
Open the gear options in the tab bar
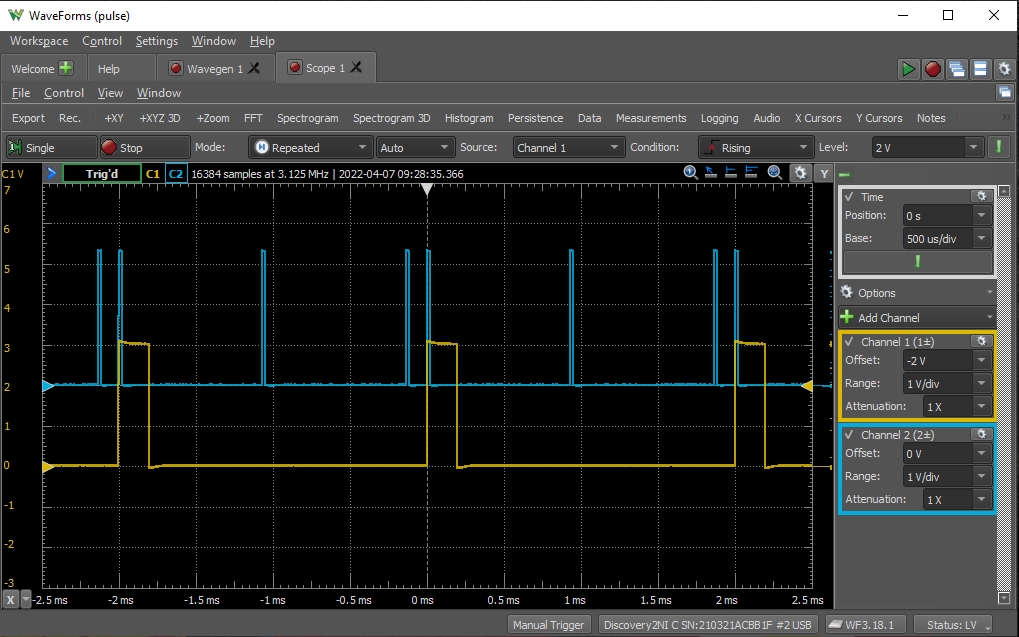(x=1004, y=69)
